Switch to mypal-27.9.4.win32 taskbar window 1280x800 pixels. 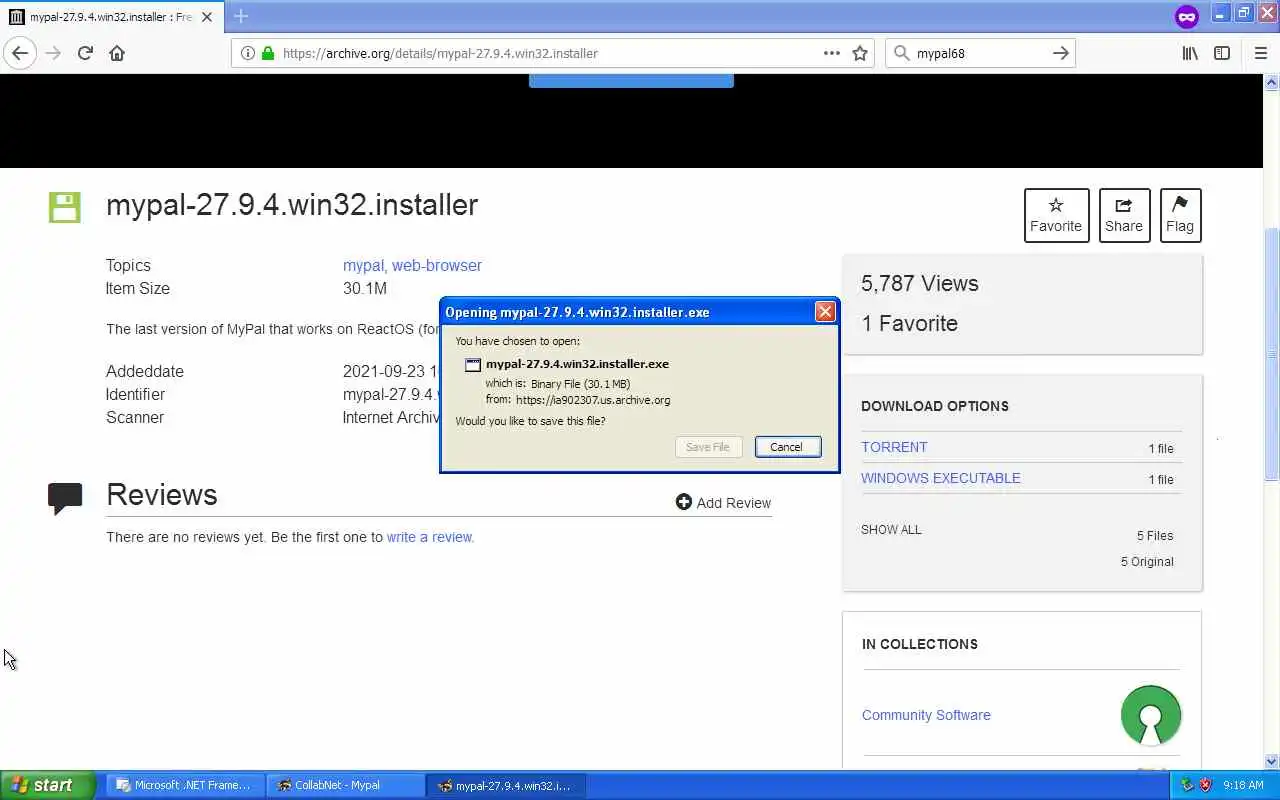click(x=506, y=785)
